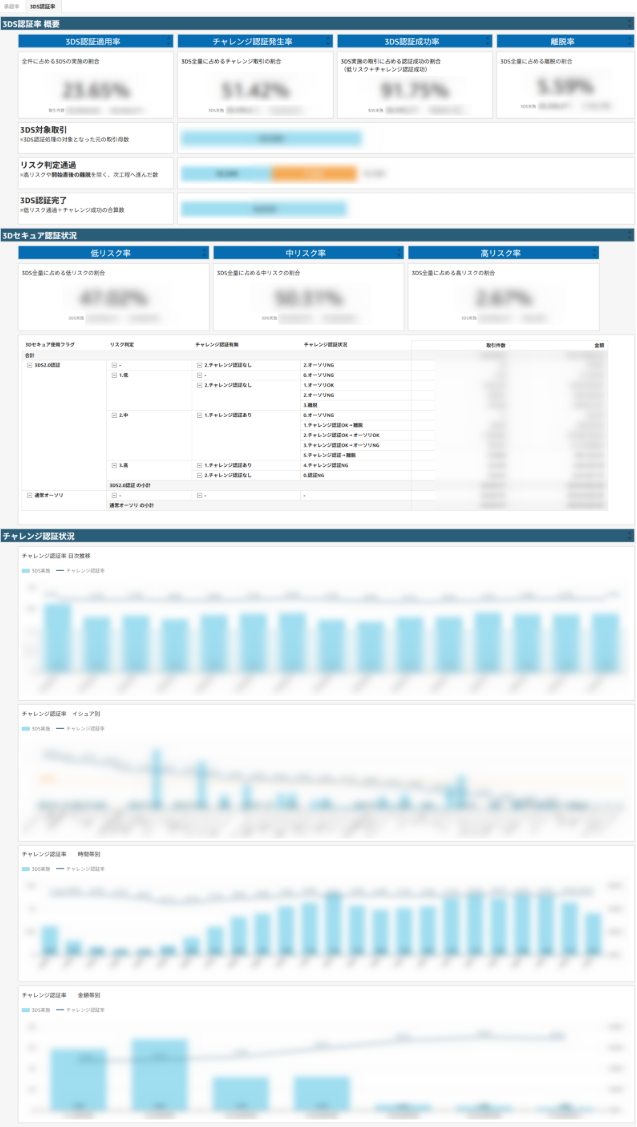Collapse the 3.高 risk row

(114, 465)
